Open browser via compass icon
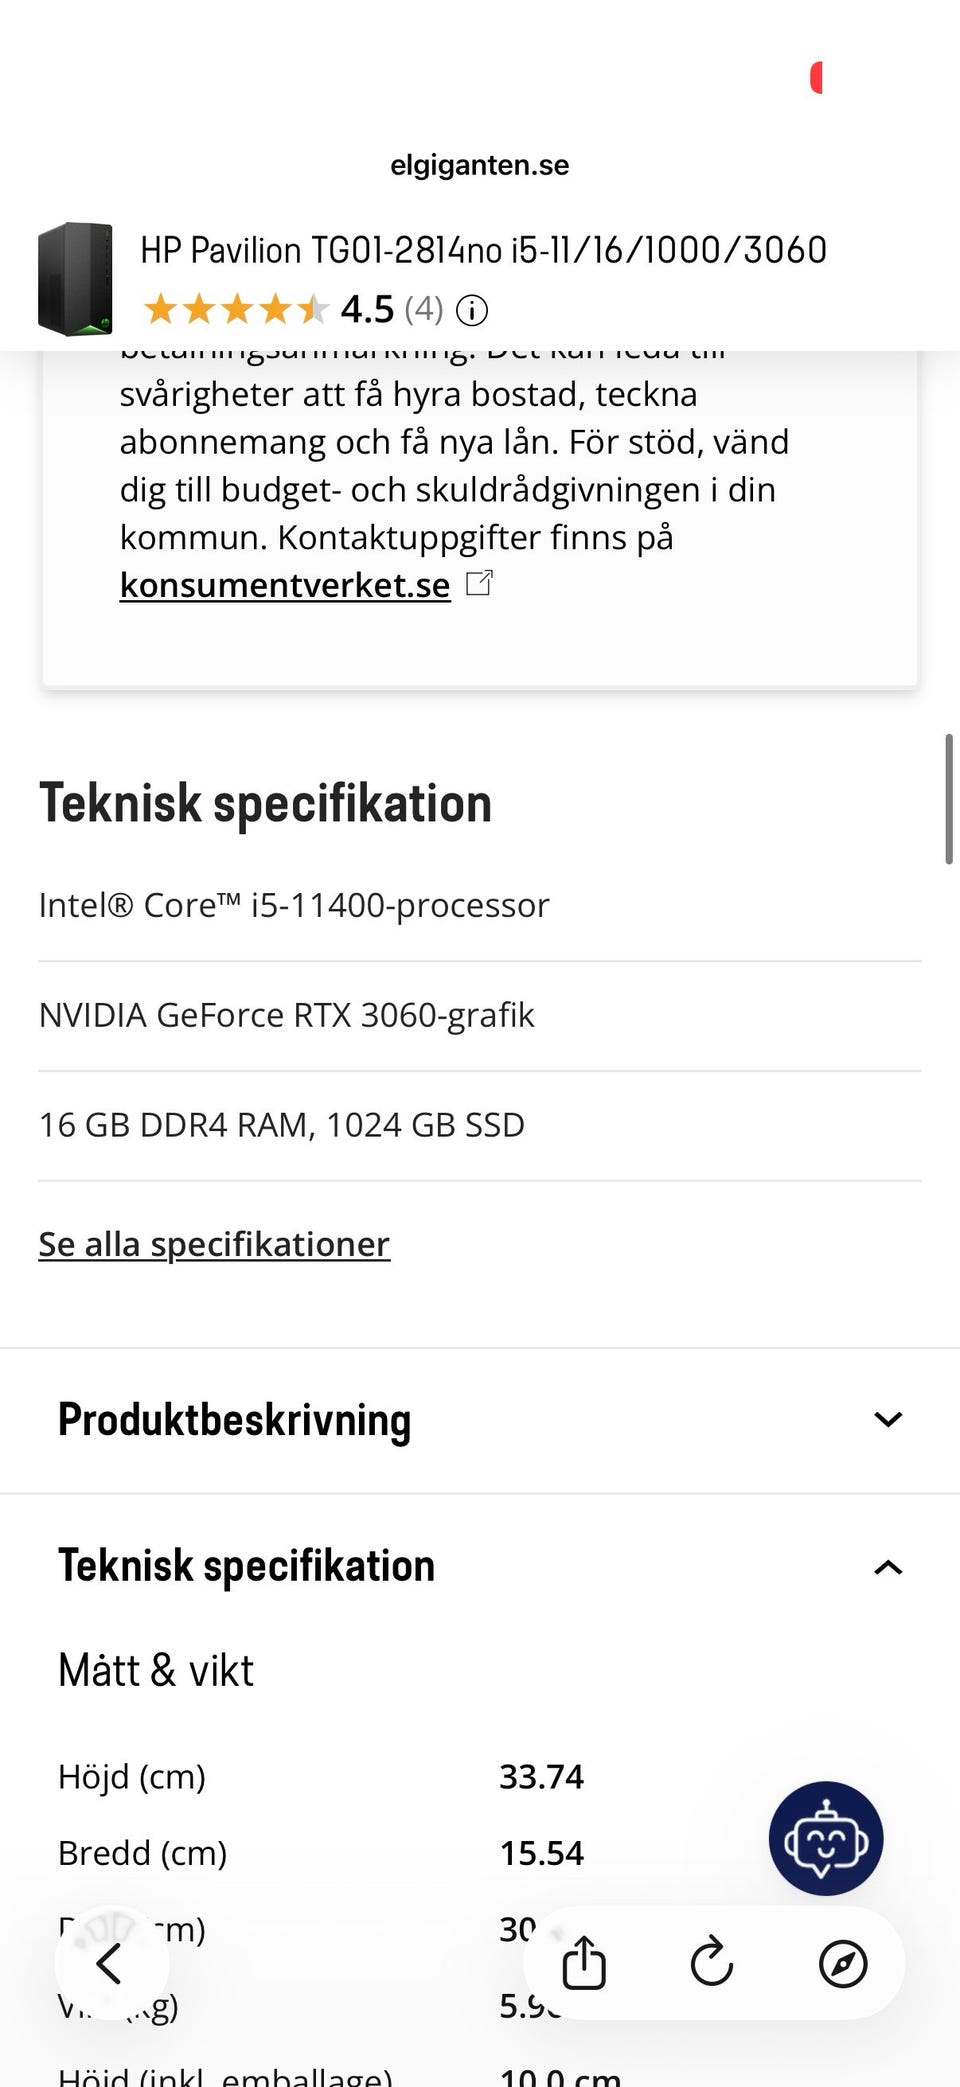The height and width of the screenshot is (2087, 960). click(842, 1963)
